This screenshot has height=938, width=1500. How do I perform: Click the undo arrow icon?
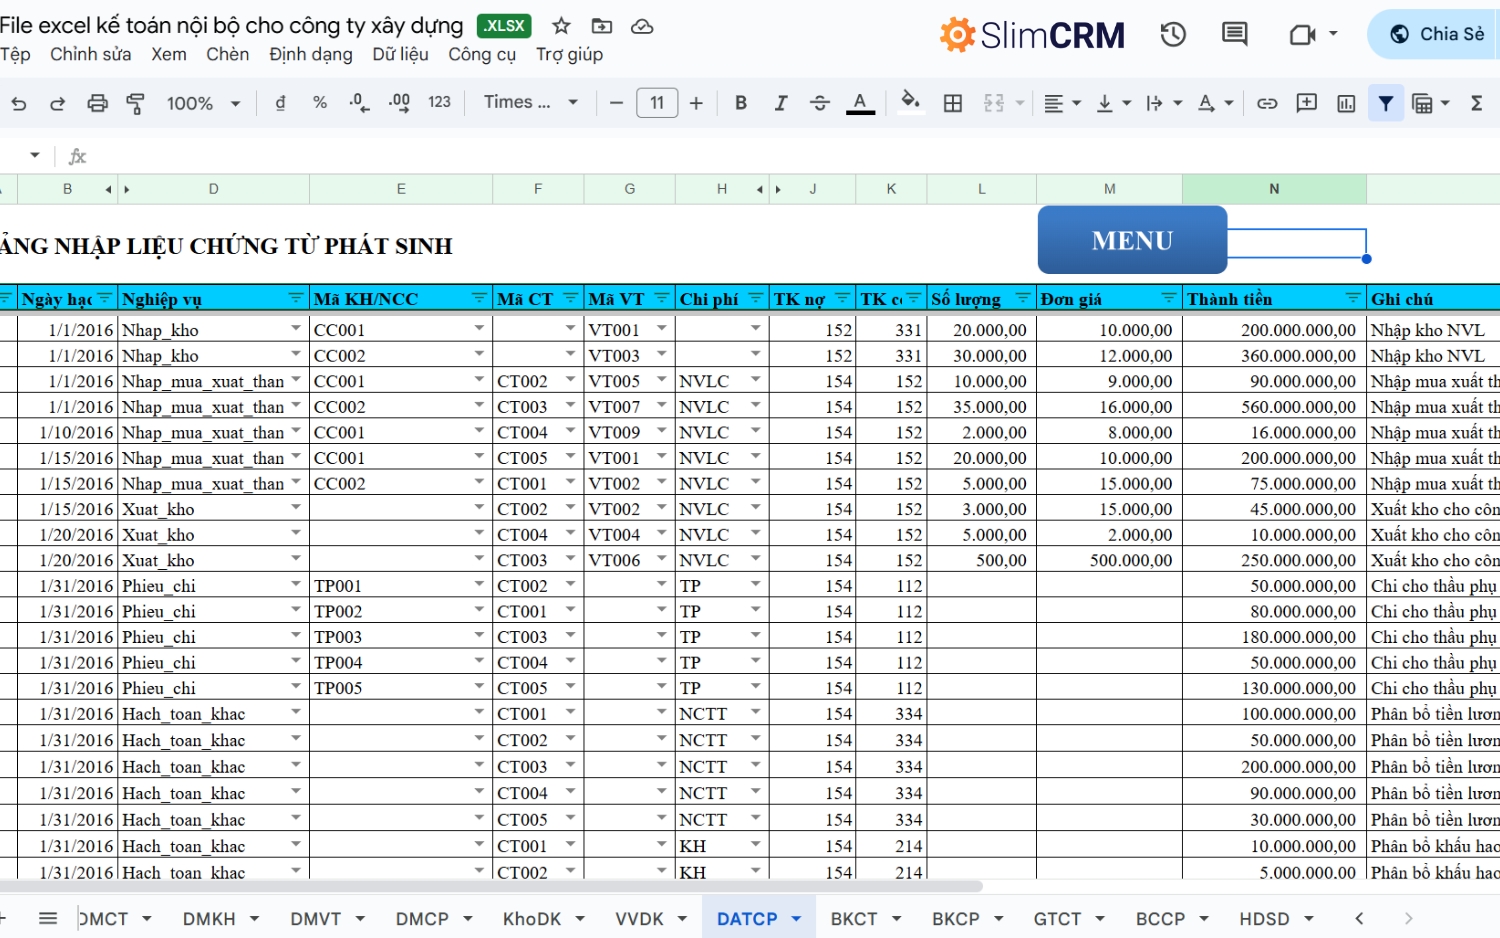[19, 103]
